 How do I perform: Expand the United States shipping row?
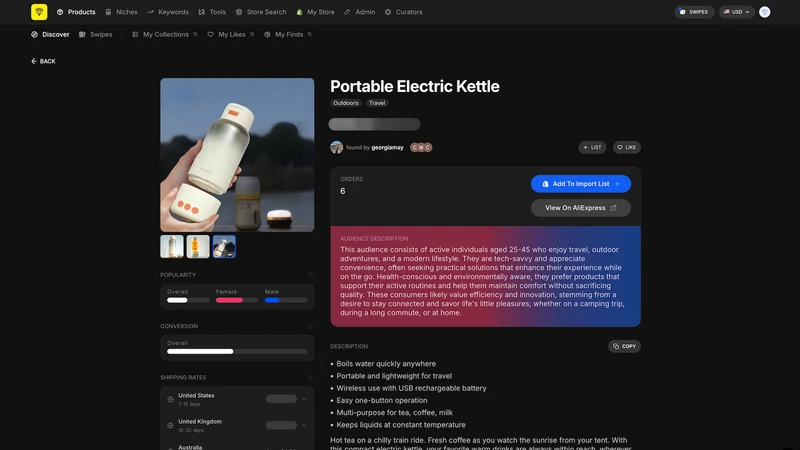[x=237, y=399]
